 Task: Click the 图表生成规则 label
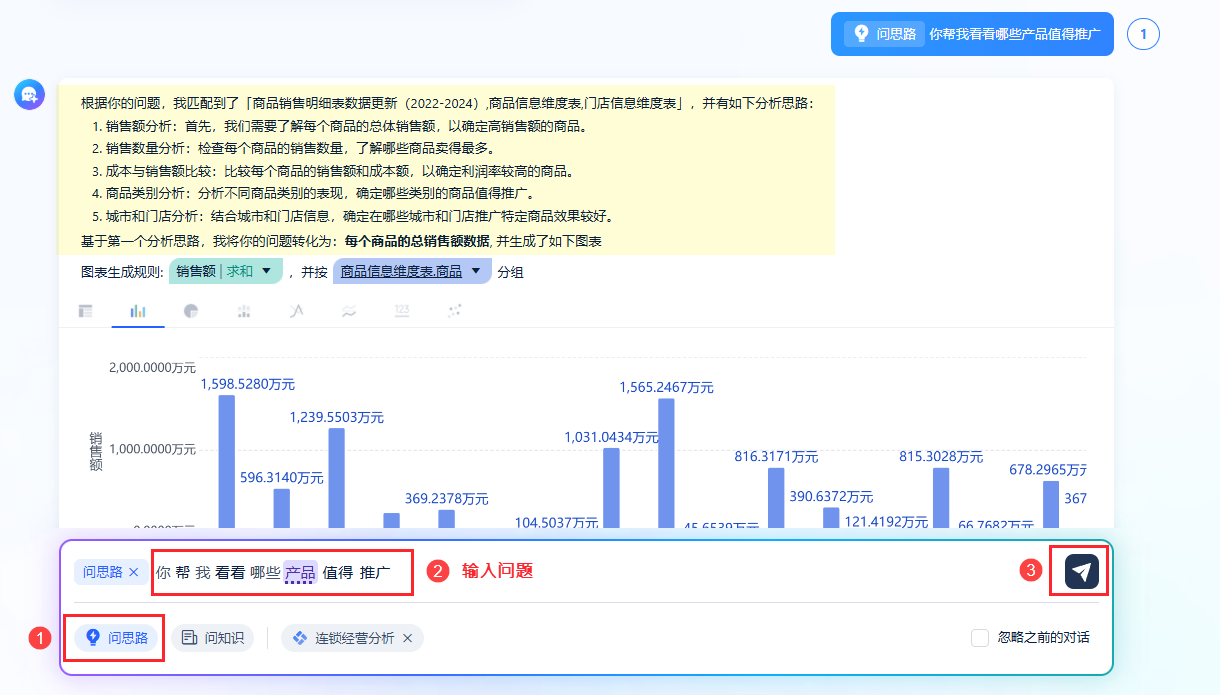pos(122,271)
